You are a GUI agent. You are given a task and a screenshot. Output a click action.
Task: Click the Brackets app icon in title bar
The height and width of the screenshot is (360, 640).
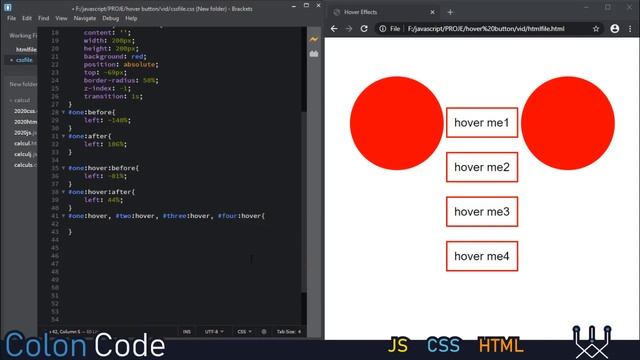(x=8, y=7)
